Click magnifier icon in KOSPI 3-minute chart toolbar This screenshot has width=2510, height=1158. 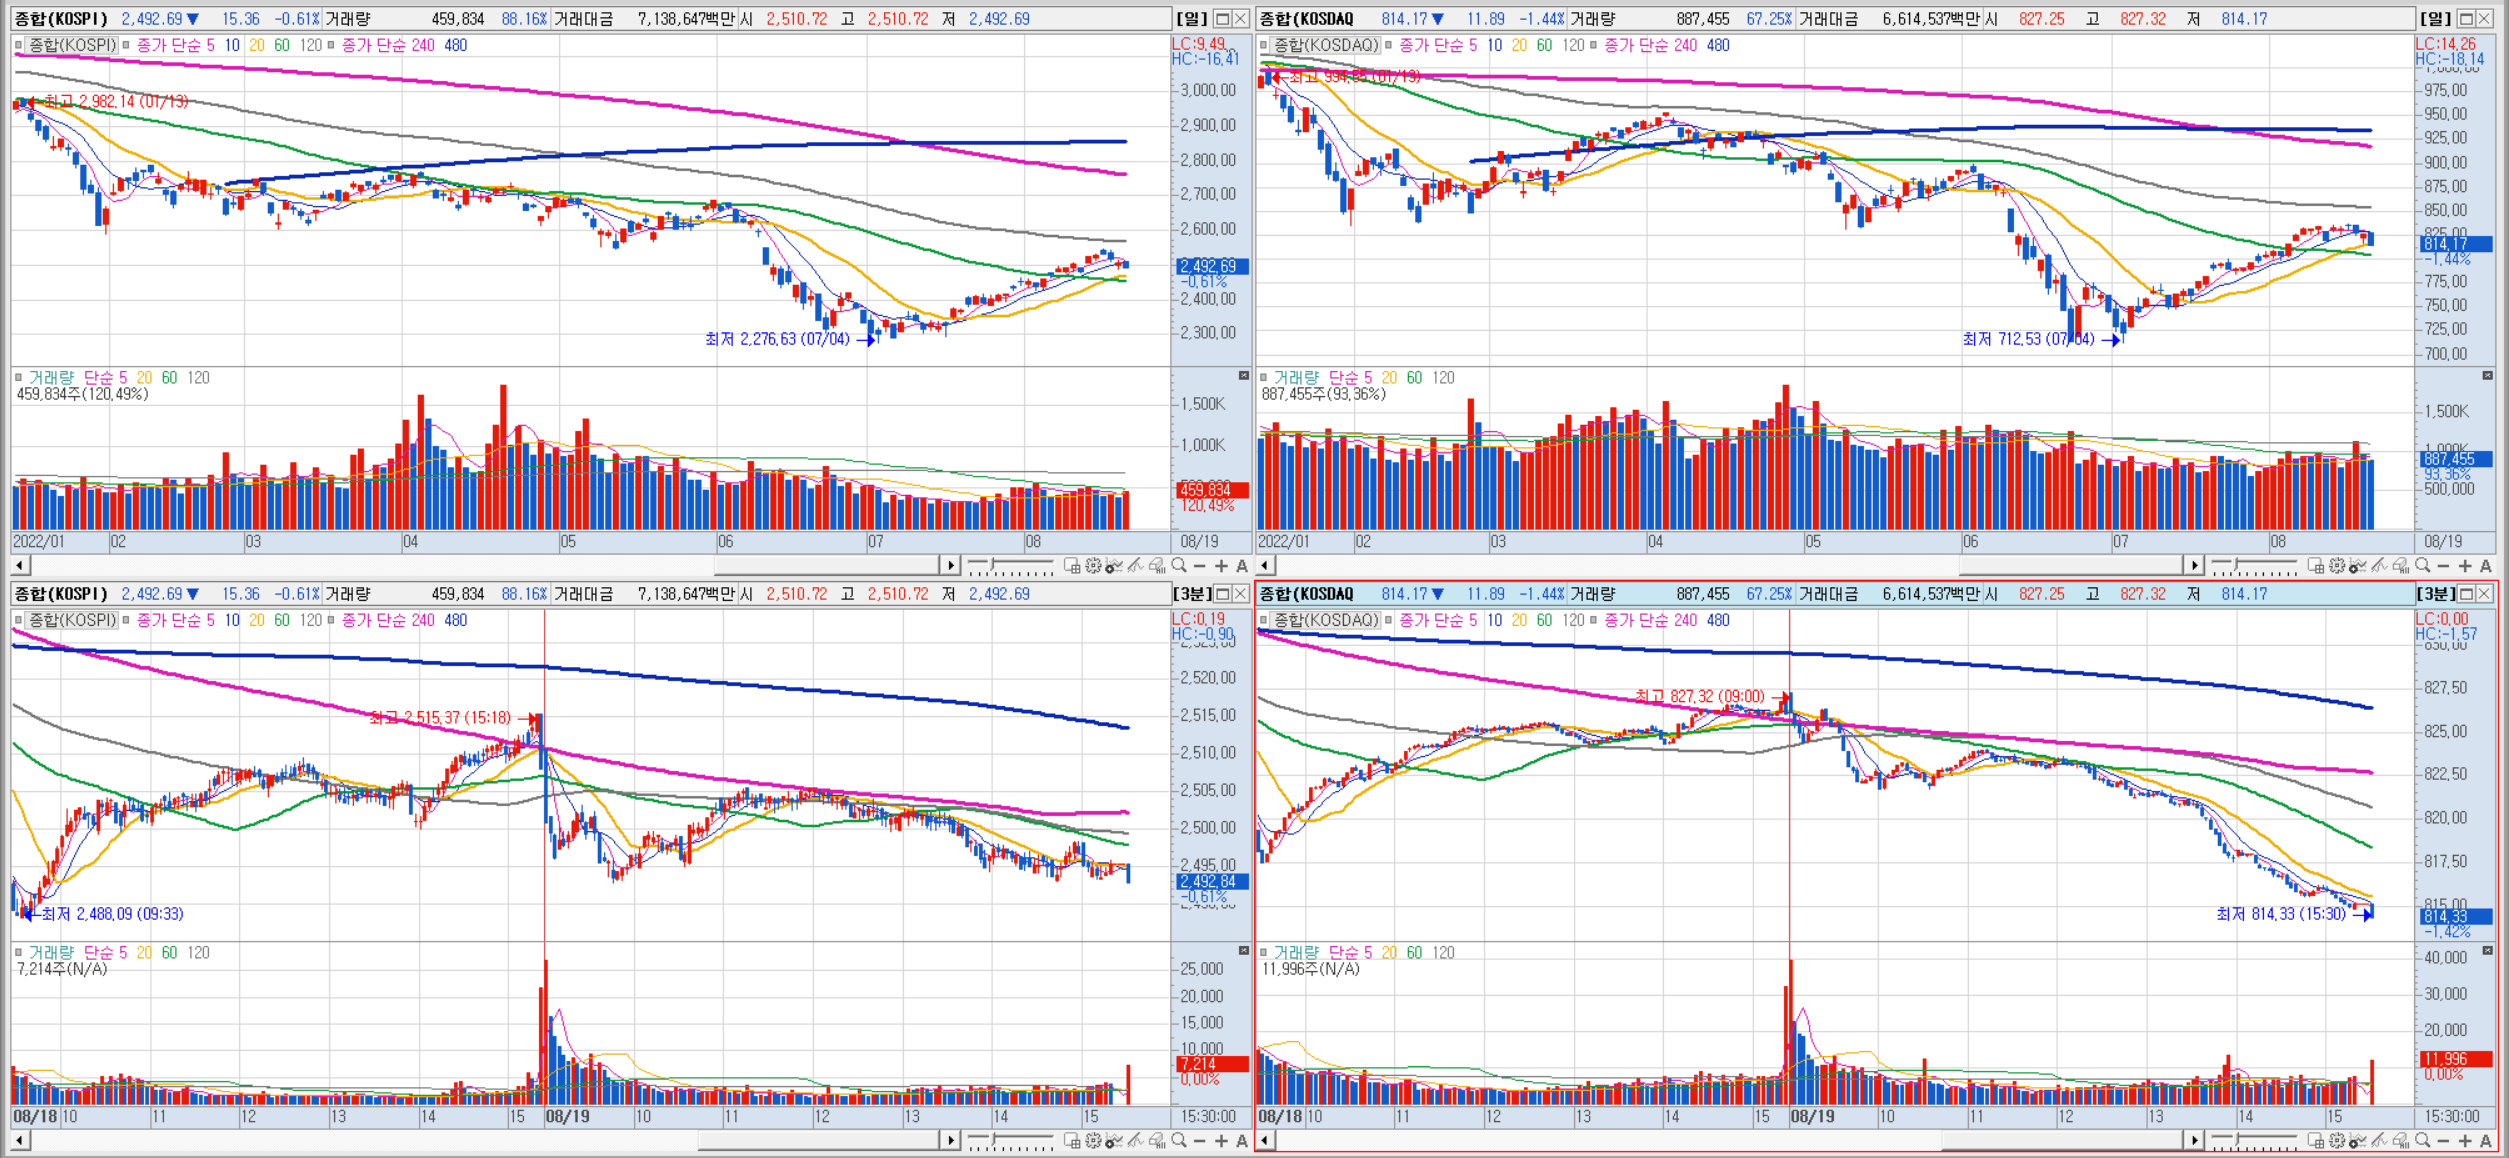pos(1179,1140)
